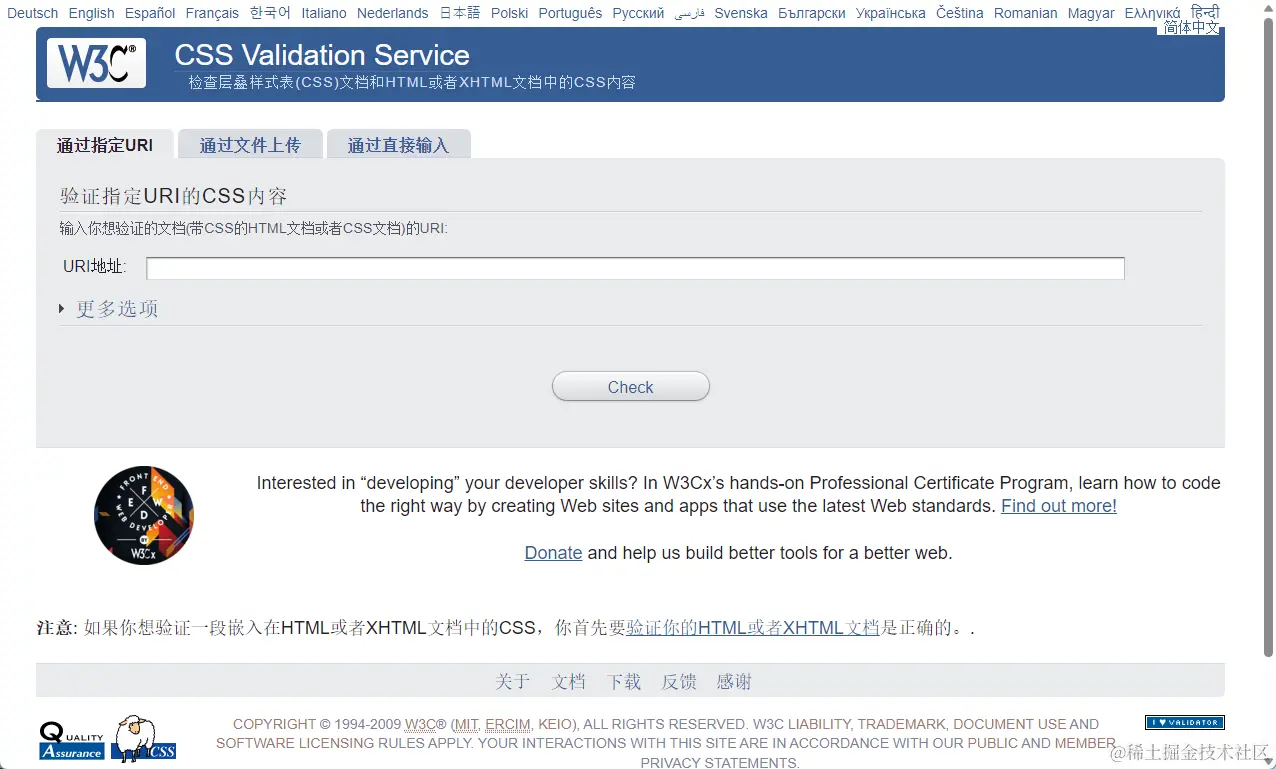This screenshot has height=769, width=1276.
Task: Switch language to Svenska
Action: tap(741, 13)
